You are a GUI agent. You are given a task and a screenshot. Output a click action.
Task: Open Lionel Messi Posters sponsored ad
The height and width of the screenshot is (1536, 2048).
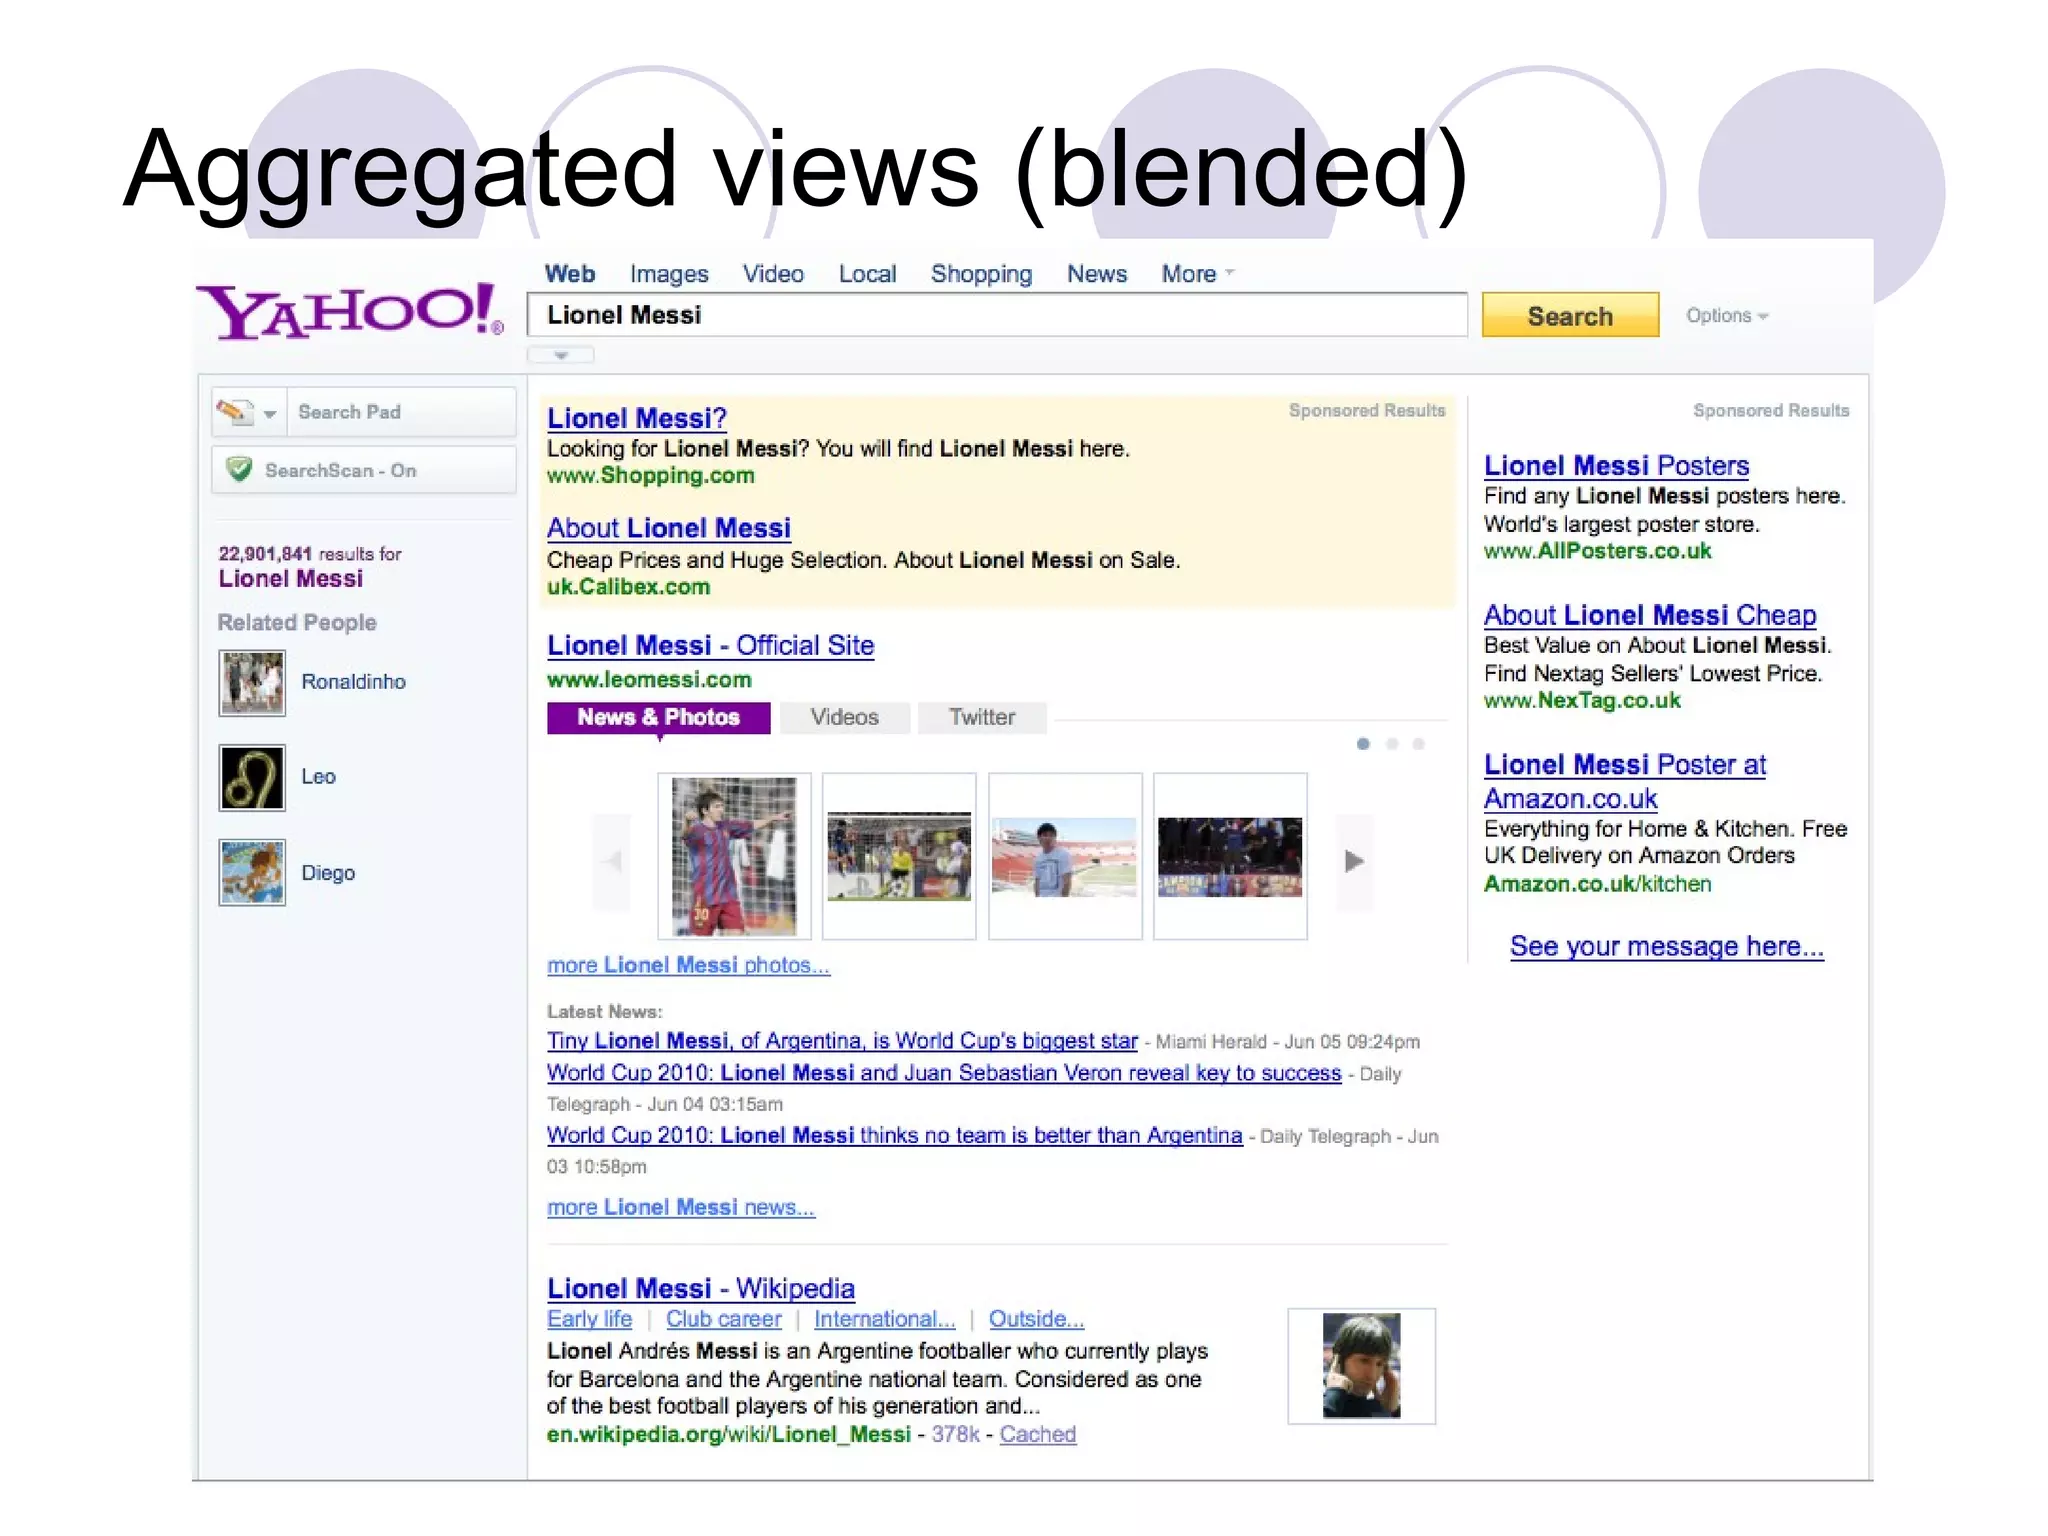pos(1616,466)
